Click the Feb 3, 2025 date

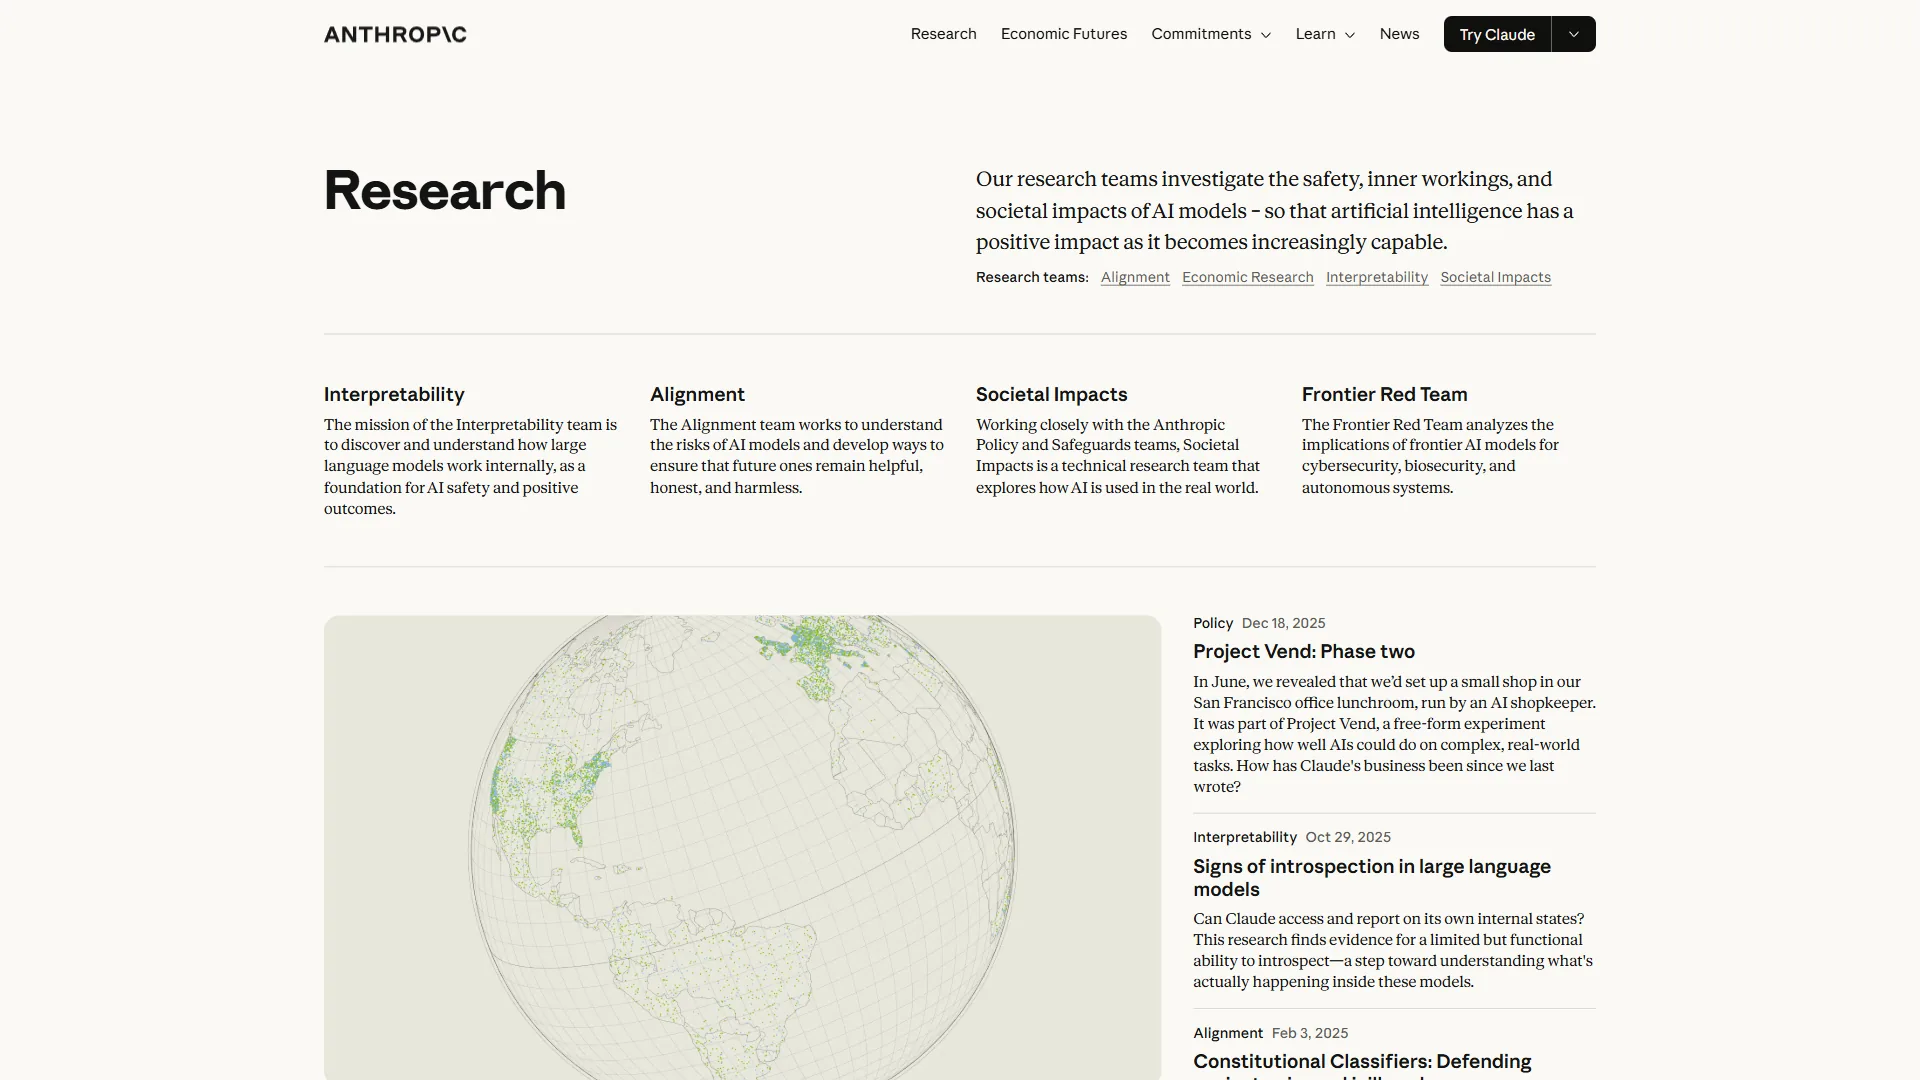(1309, 1033)
